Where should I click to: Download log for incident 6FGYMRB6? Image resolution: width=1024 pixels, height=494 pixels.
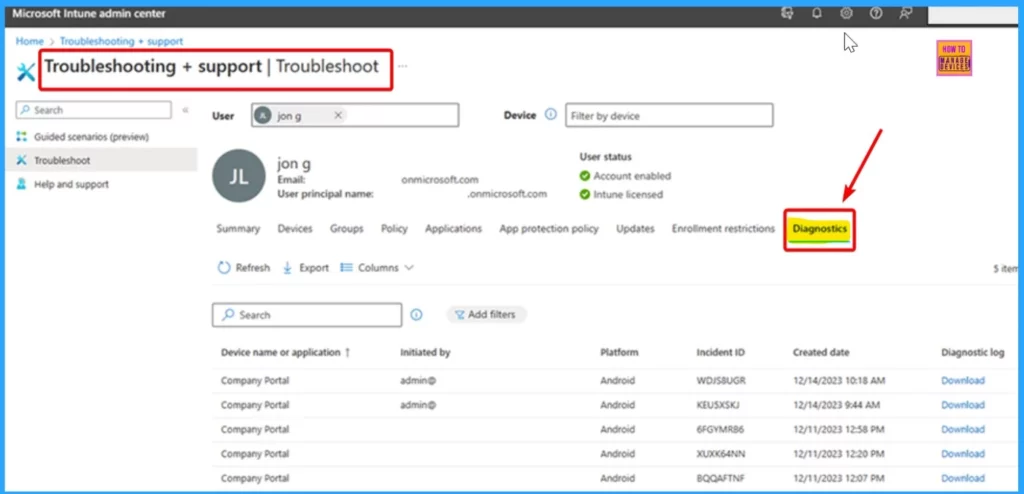pos(963,429)
